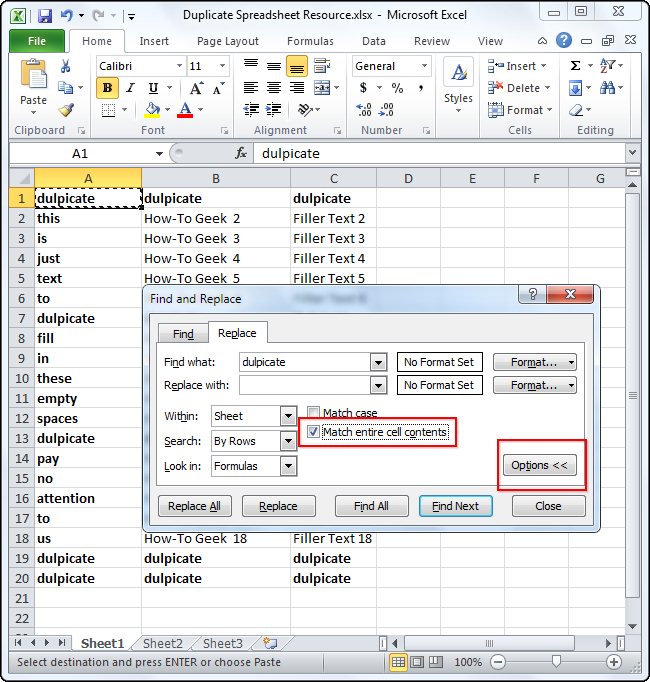Apply Accounting Number Format dollar icon
This screenshot has width=650, height=682.
(x=363, y=88)
